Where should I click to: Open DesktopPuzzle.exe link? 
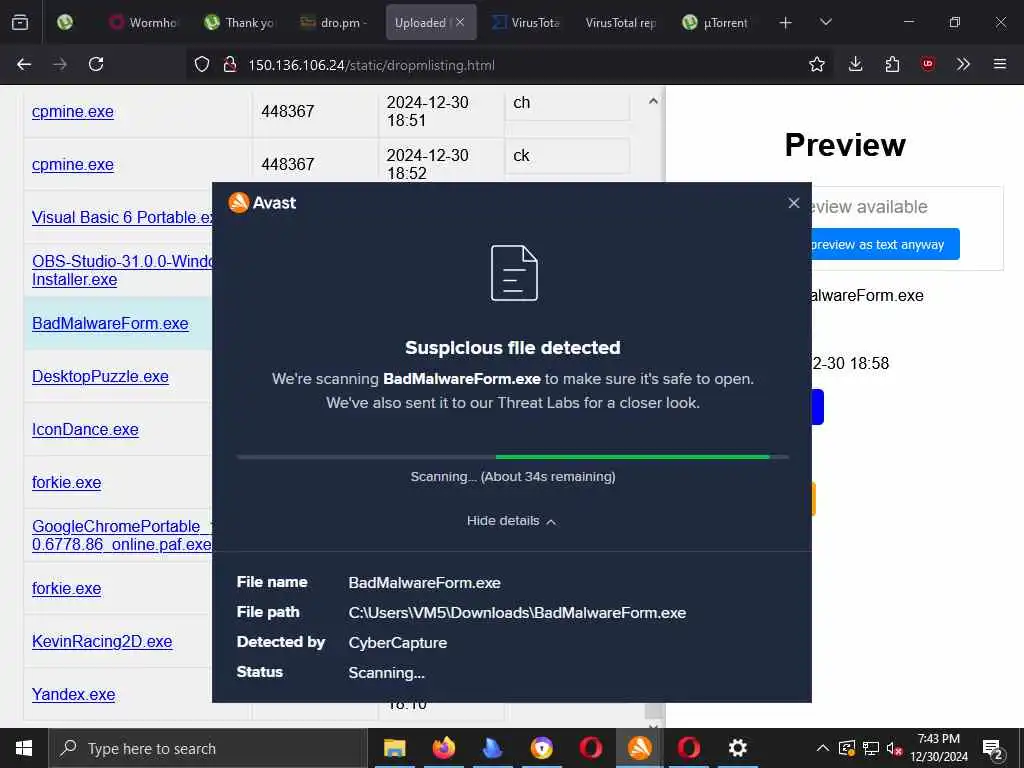pyautogui.click(x=100, y=376)
